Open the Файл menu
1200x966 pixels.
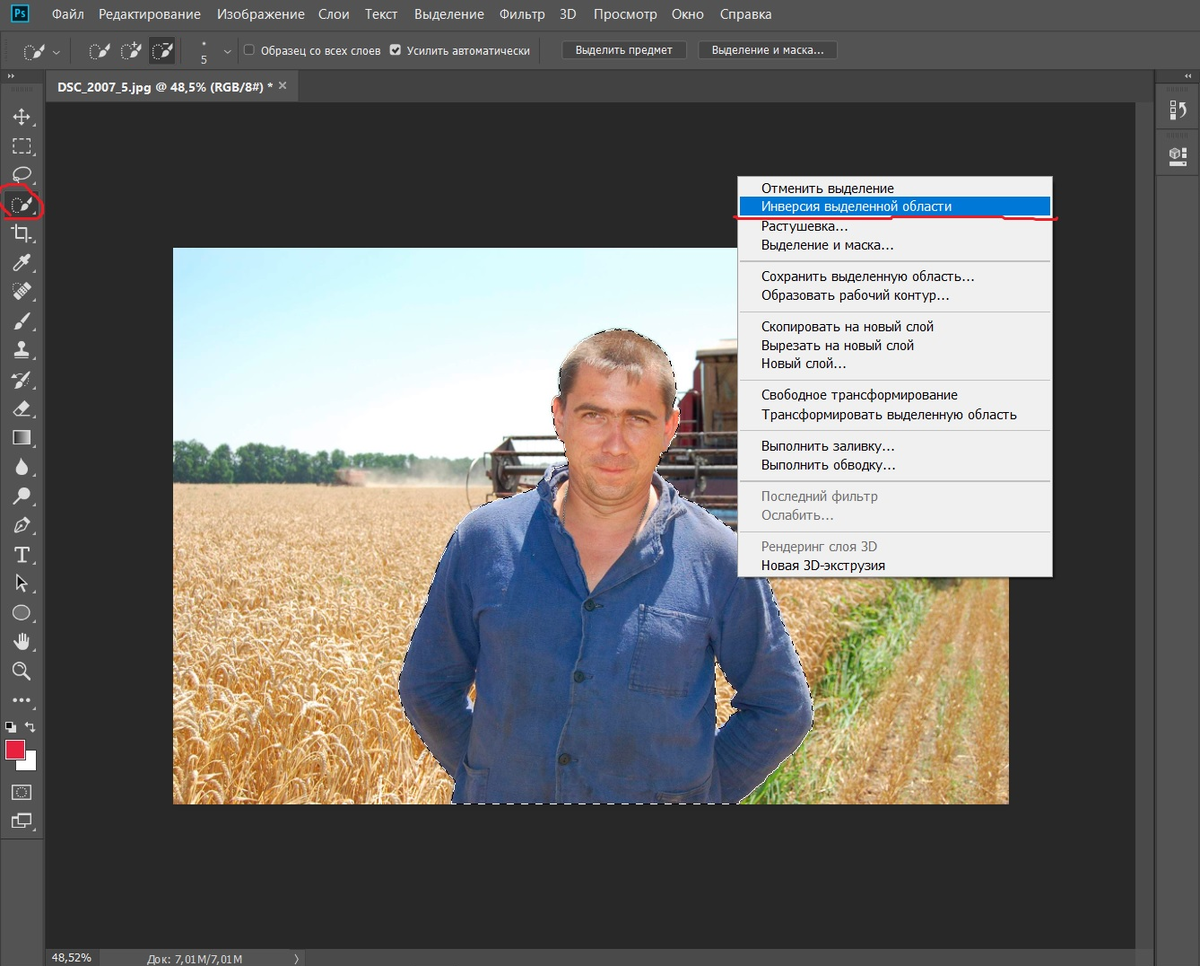(68, 14)
